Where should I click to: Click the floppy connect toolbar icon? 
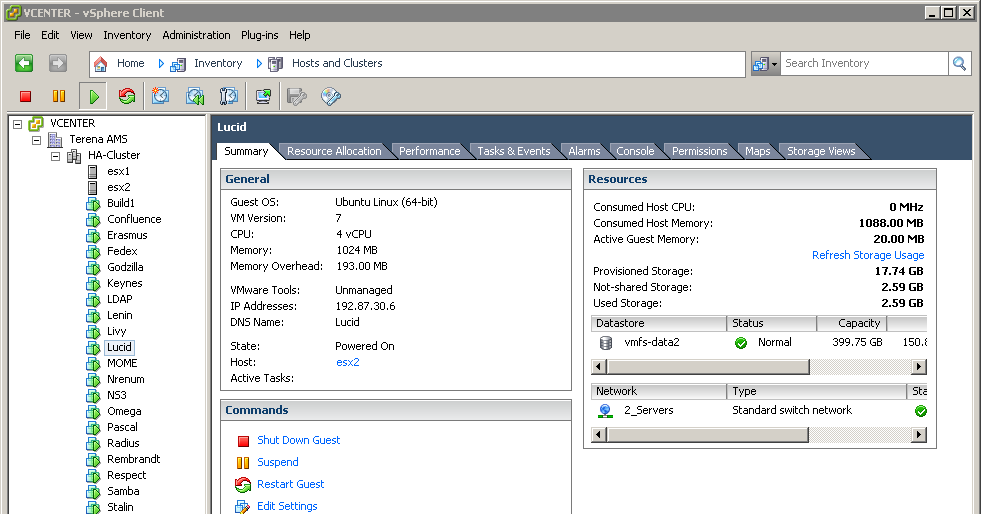(297, 96)
